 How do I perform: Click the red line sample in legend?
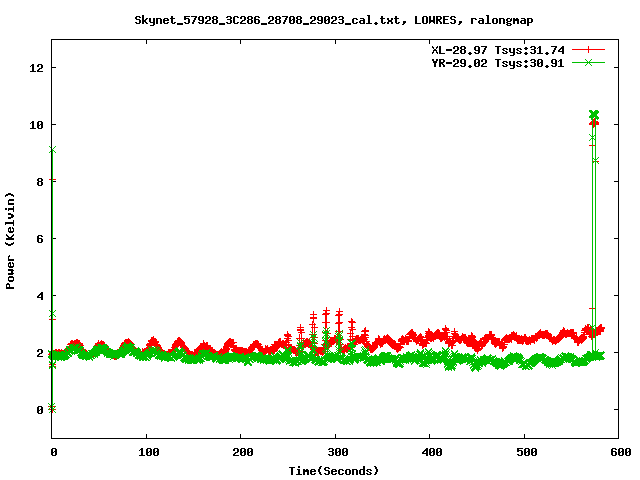coord(588,50)
